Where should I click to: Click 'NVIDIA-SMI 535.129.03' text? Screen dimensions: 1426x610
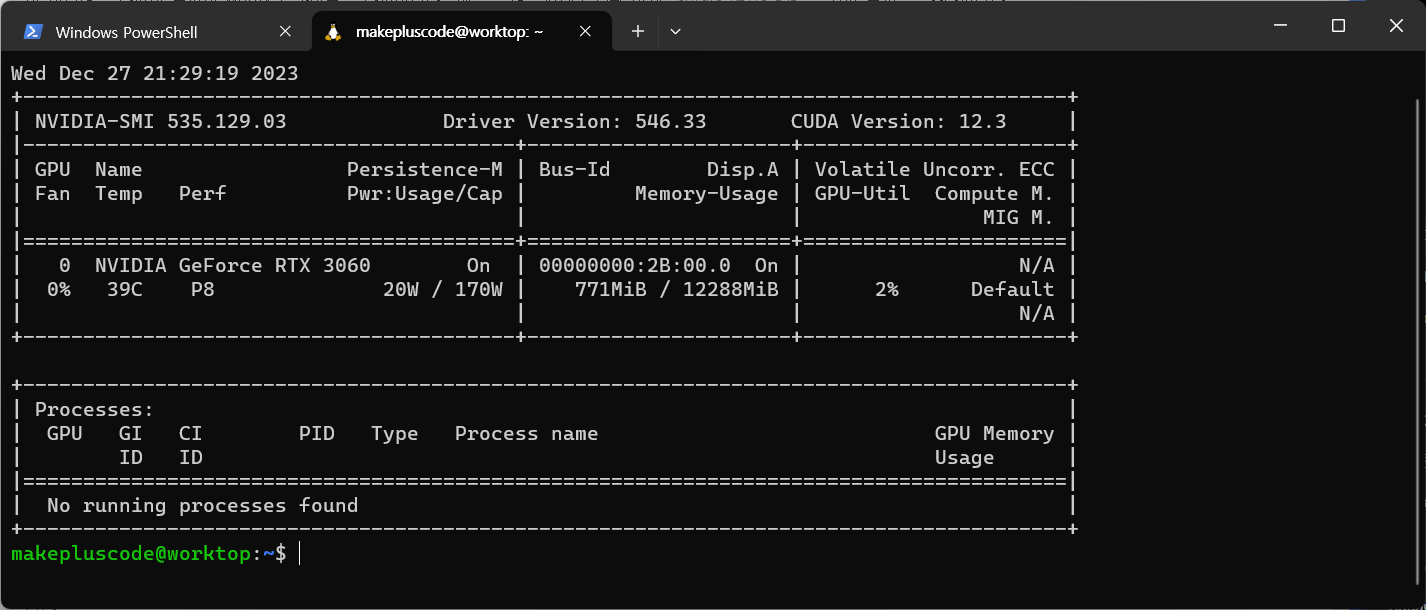click(160, 122)
